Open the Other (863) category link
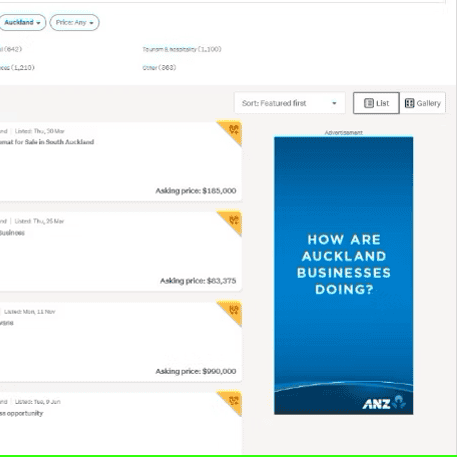 coord(159,68)
